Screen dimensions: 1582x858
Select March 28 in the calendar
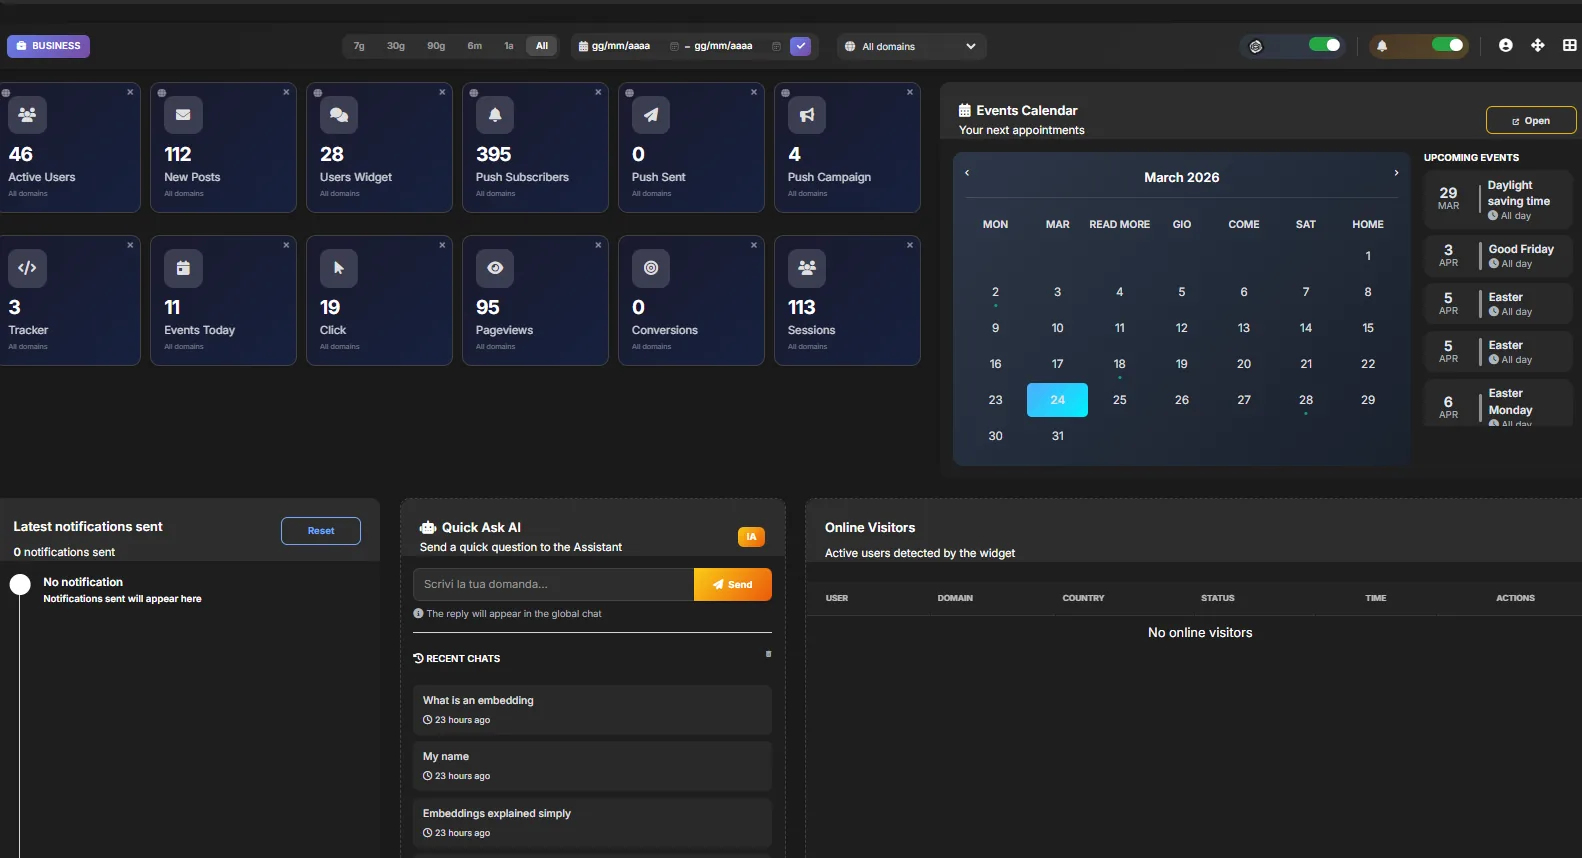[x=1306, y=400]
